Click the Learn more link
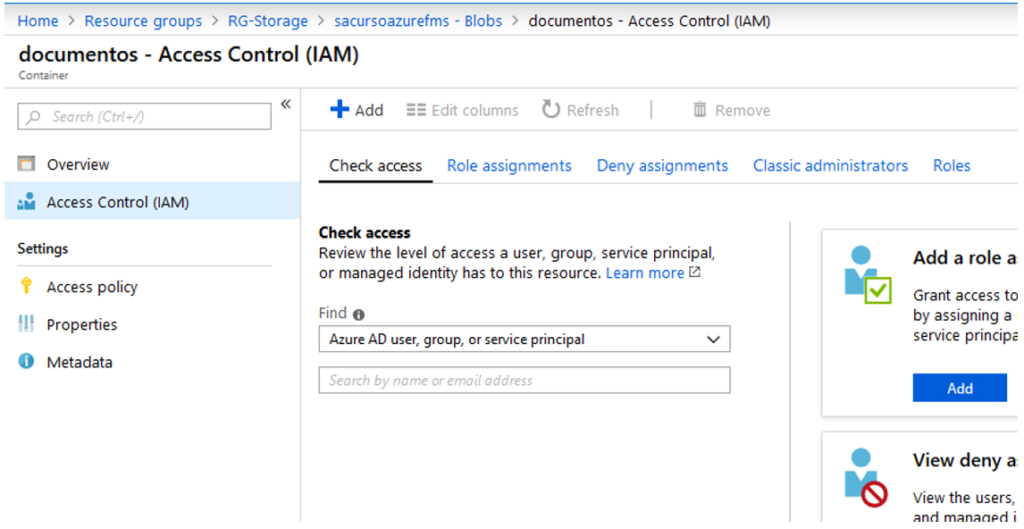This screenshot has height=529, width=1024. pos(645,273)
